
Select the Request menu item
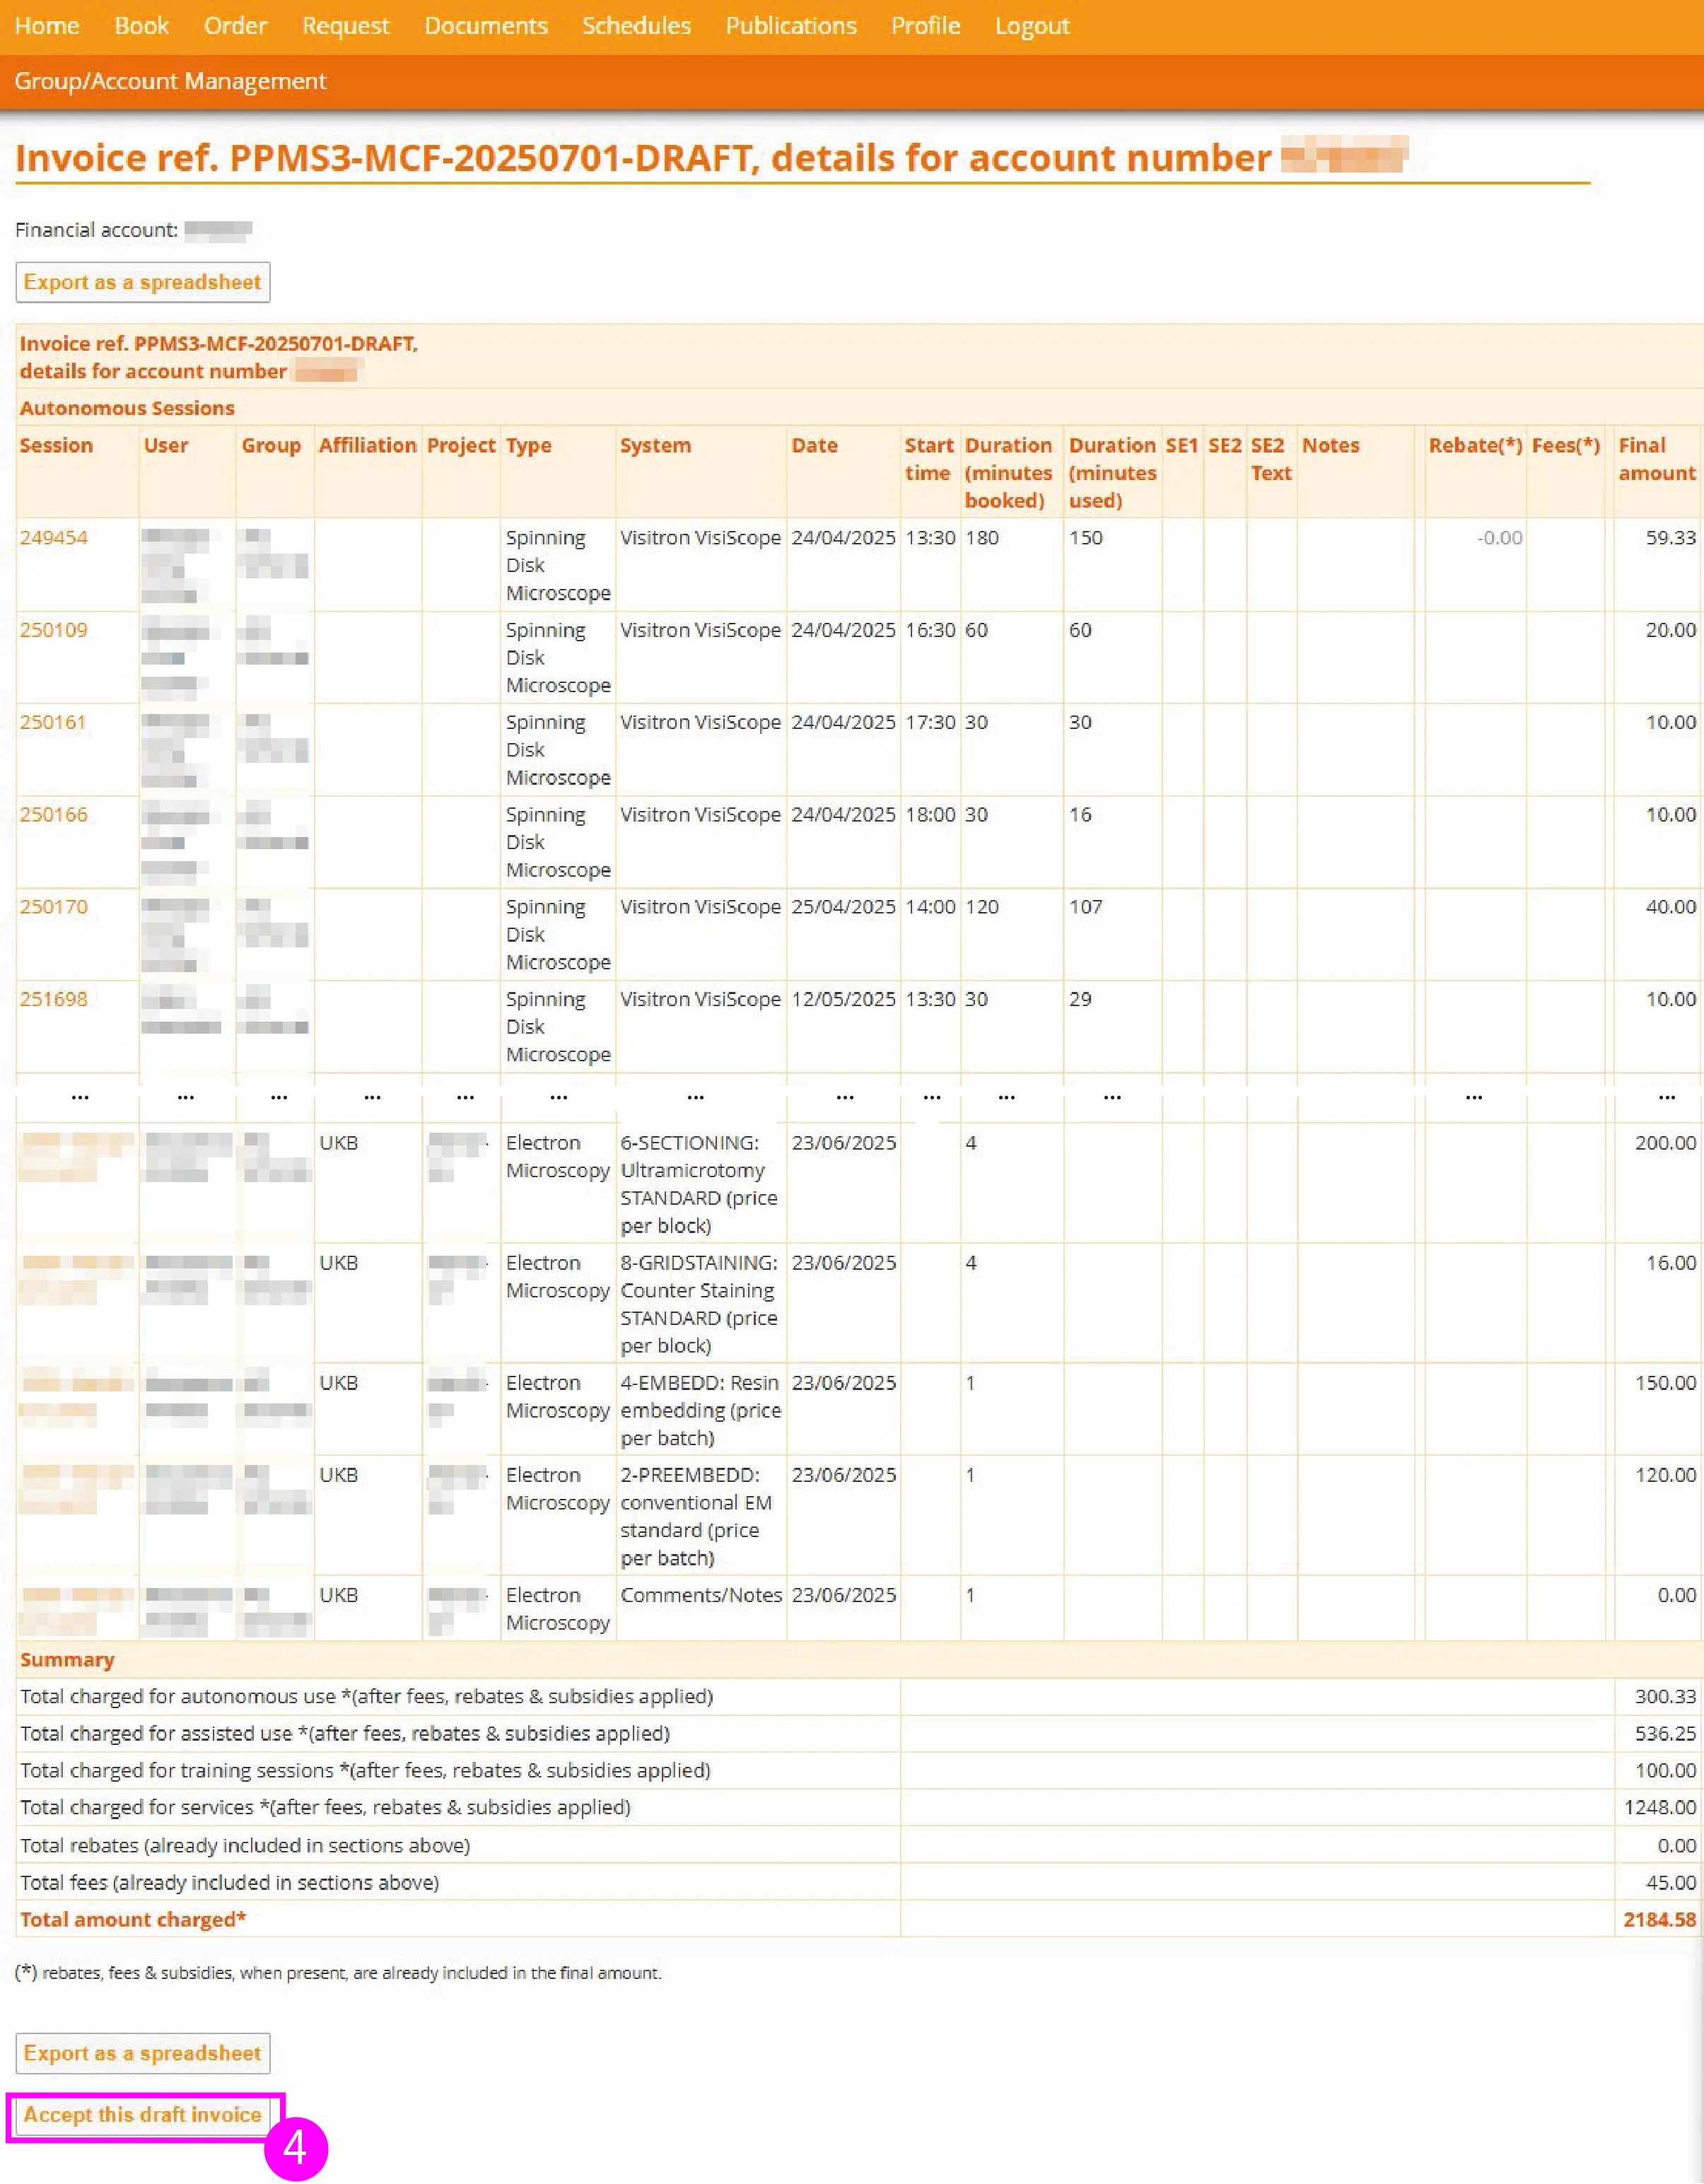click(x=345, y=25)
